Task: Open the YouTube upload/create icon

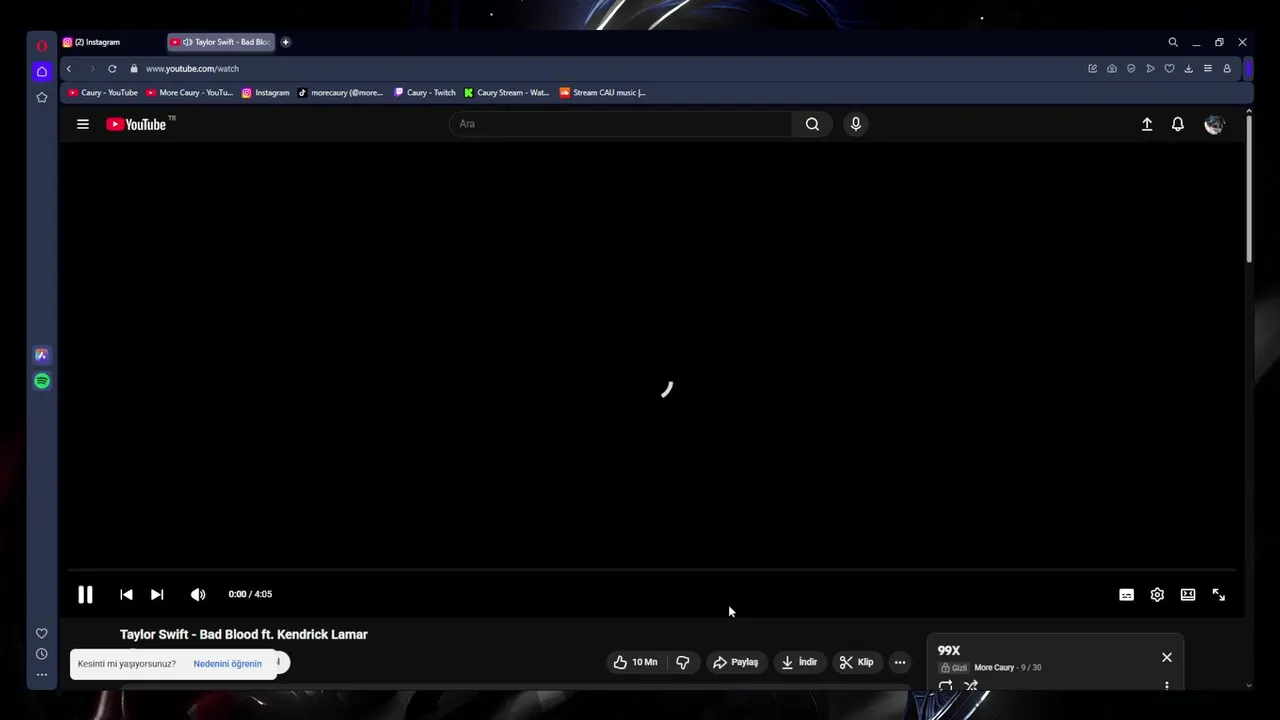Action: [x=1147, y=124]
